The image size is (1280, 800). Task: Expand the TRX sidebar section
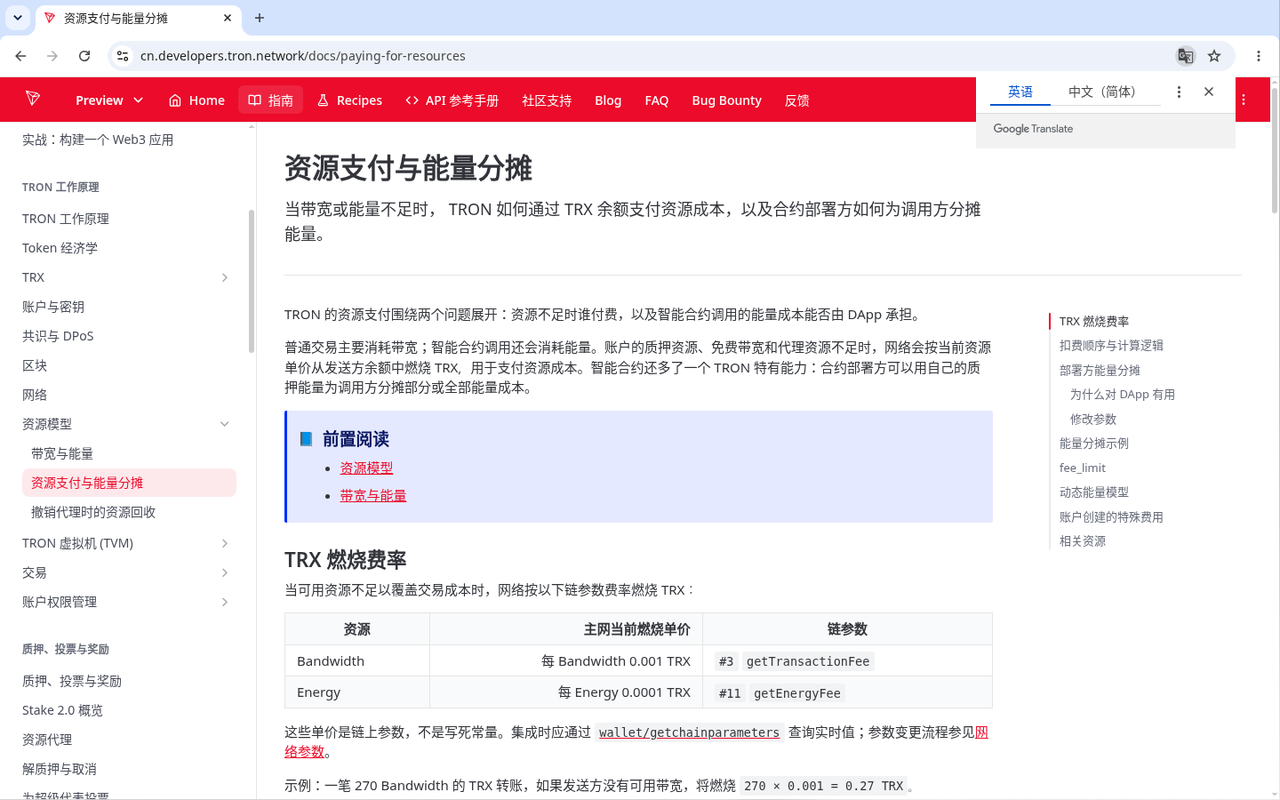click(x=225, y=277)
